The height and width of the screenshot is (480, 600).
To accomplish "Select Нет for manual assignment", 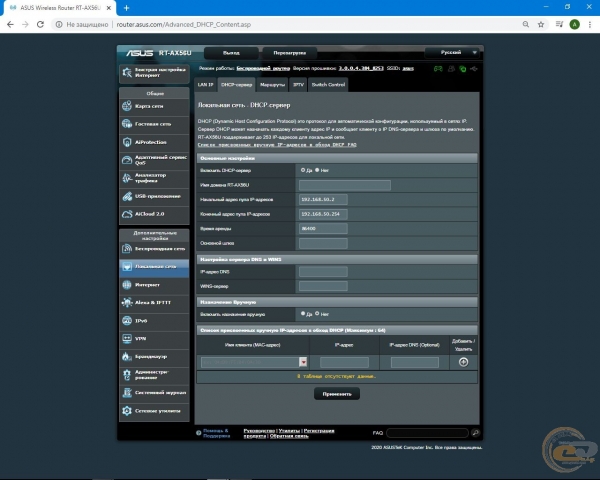I will pos(317,313).
